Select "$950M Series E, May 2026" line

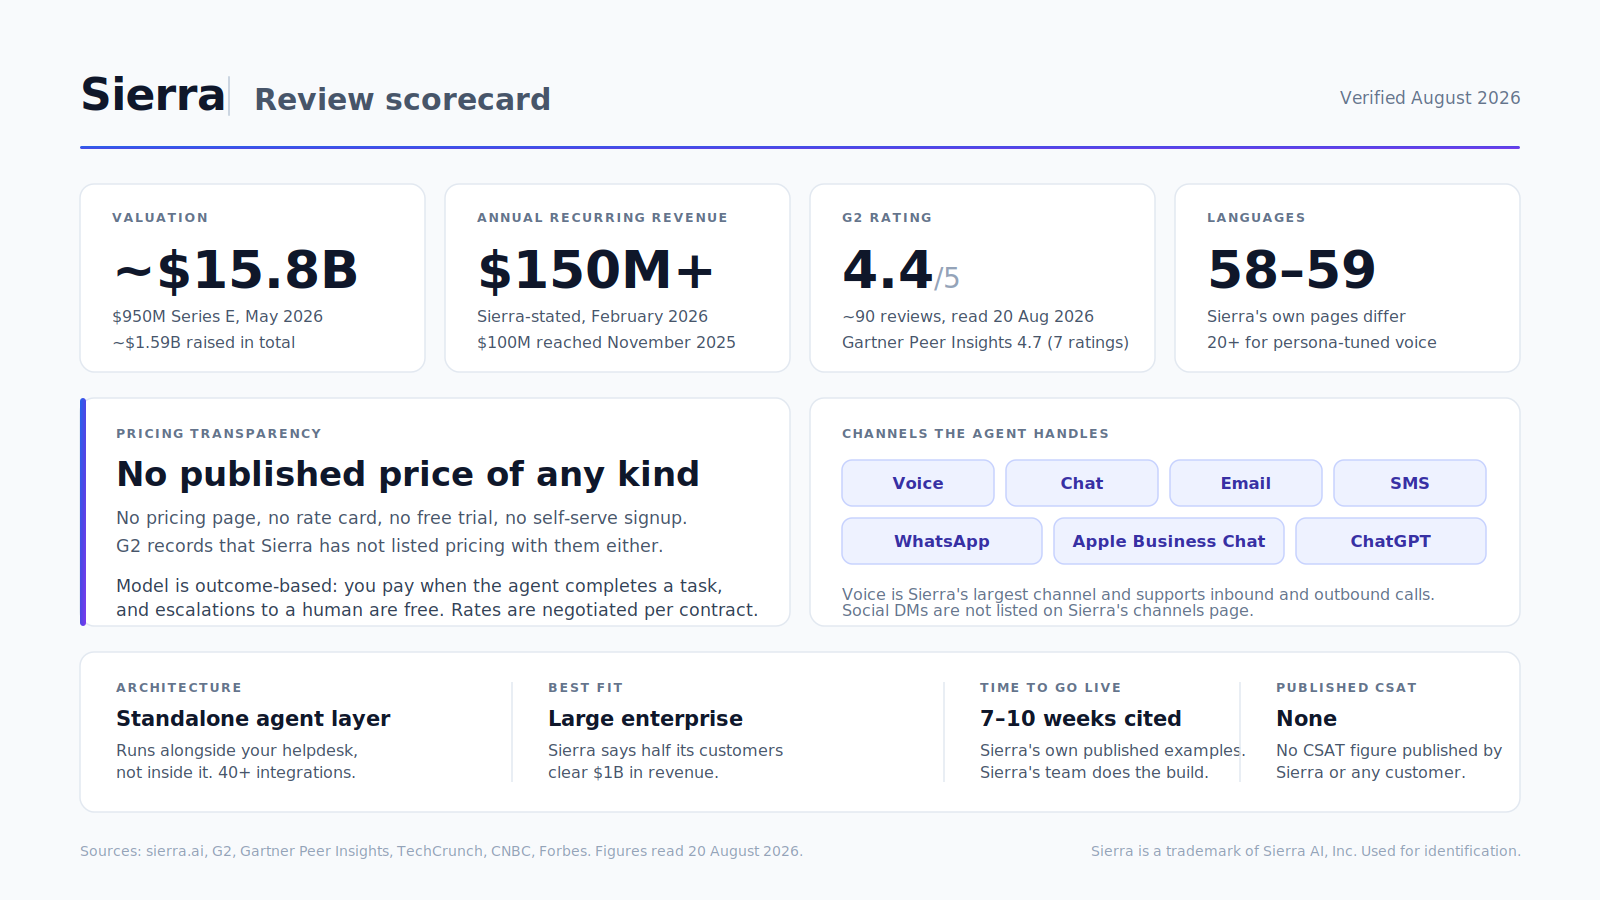tap(217, 316)
